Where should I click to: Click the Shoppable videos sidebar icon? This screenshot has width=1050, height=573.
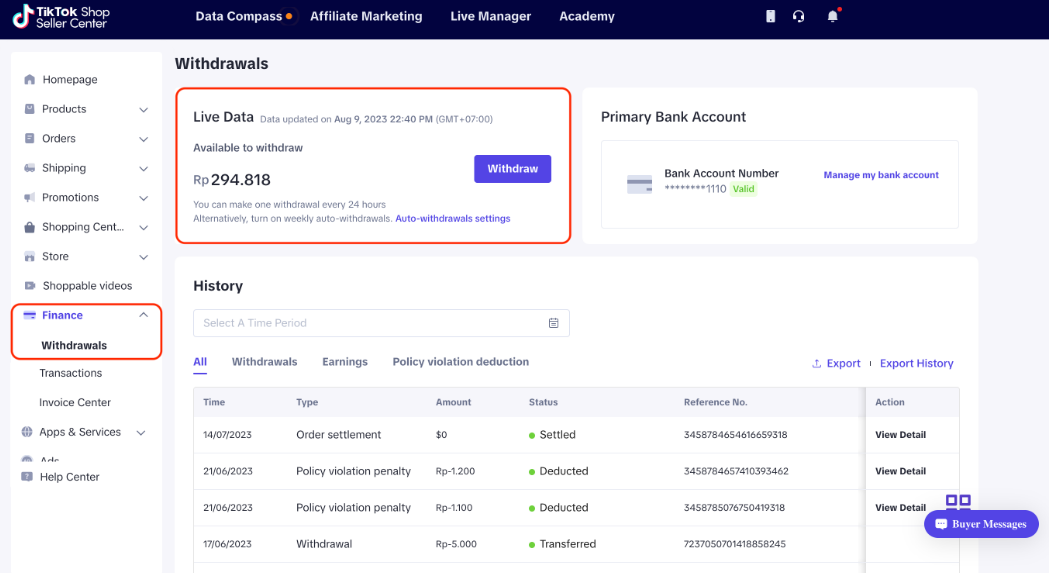pyautogui.click(x=29, y=286)
